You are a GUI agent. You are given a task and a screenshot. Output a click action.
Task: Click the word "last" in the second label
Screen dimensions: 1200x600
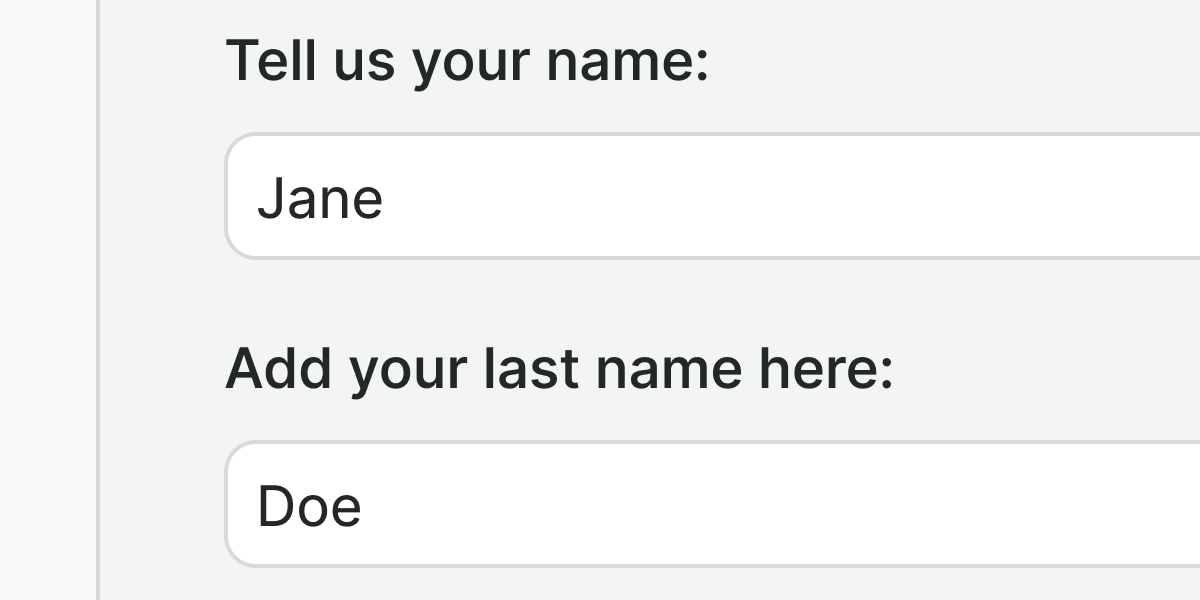pos(530,370)
